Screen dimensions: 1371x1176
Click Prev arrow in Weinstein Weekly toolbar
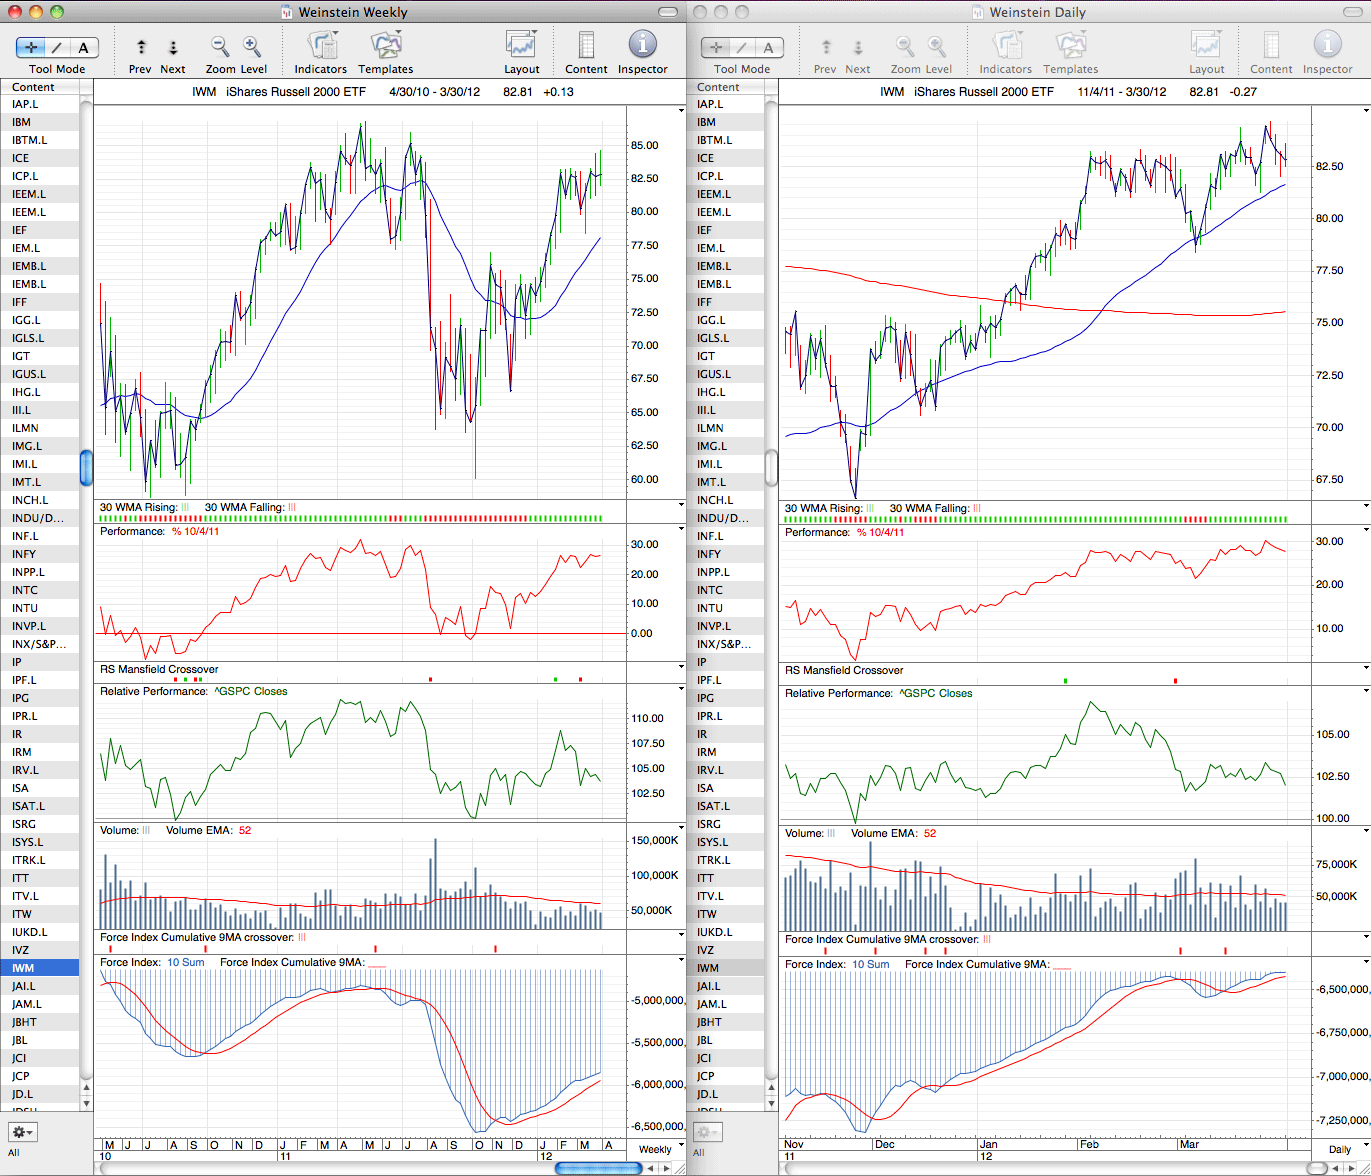tap(141, 47)
